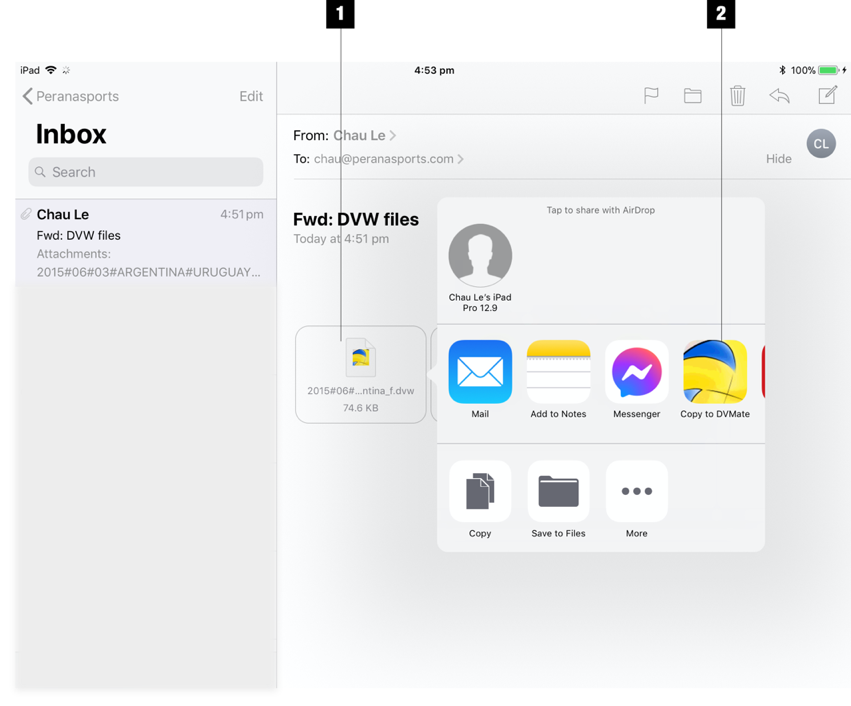Tap Edit in the Inbox header
The height and width of the screenshot is (706, 851).
click(251, 96)
